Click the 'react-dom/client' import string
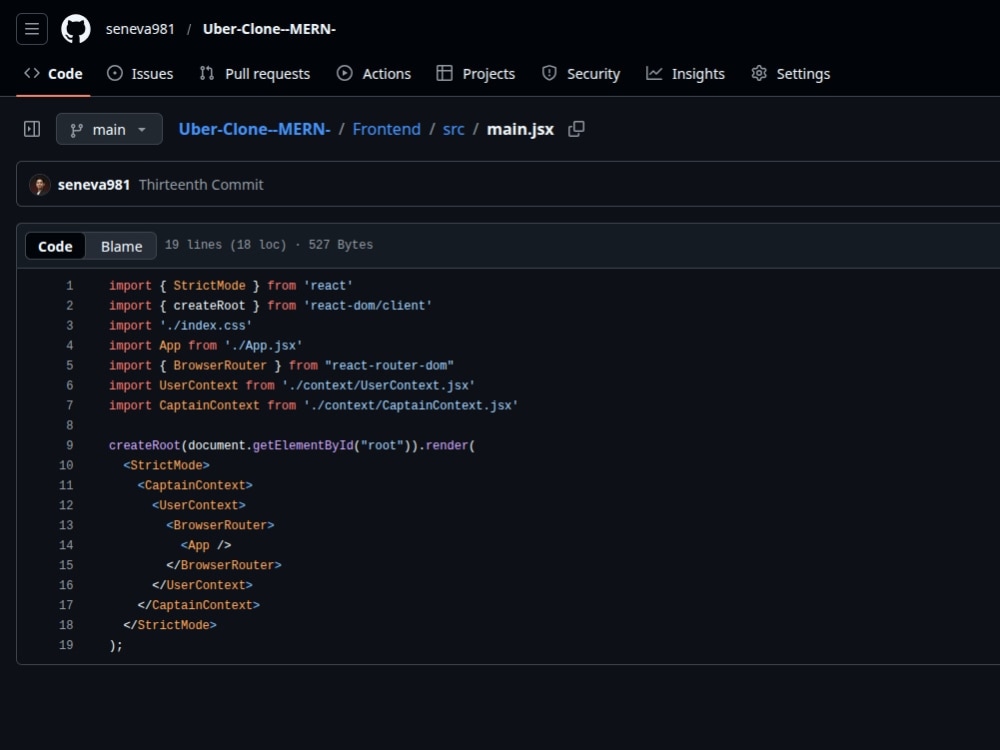 (367, 305)
